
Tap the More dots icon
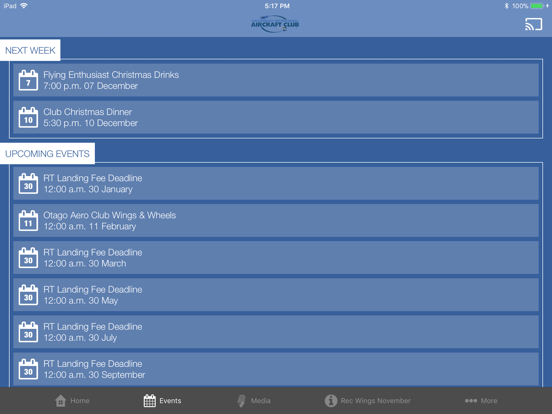click(x=471, y=401)
